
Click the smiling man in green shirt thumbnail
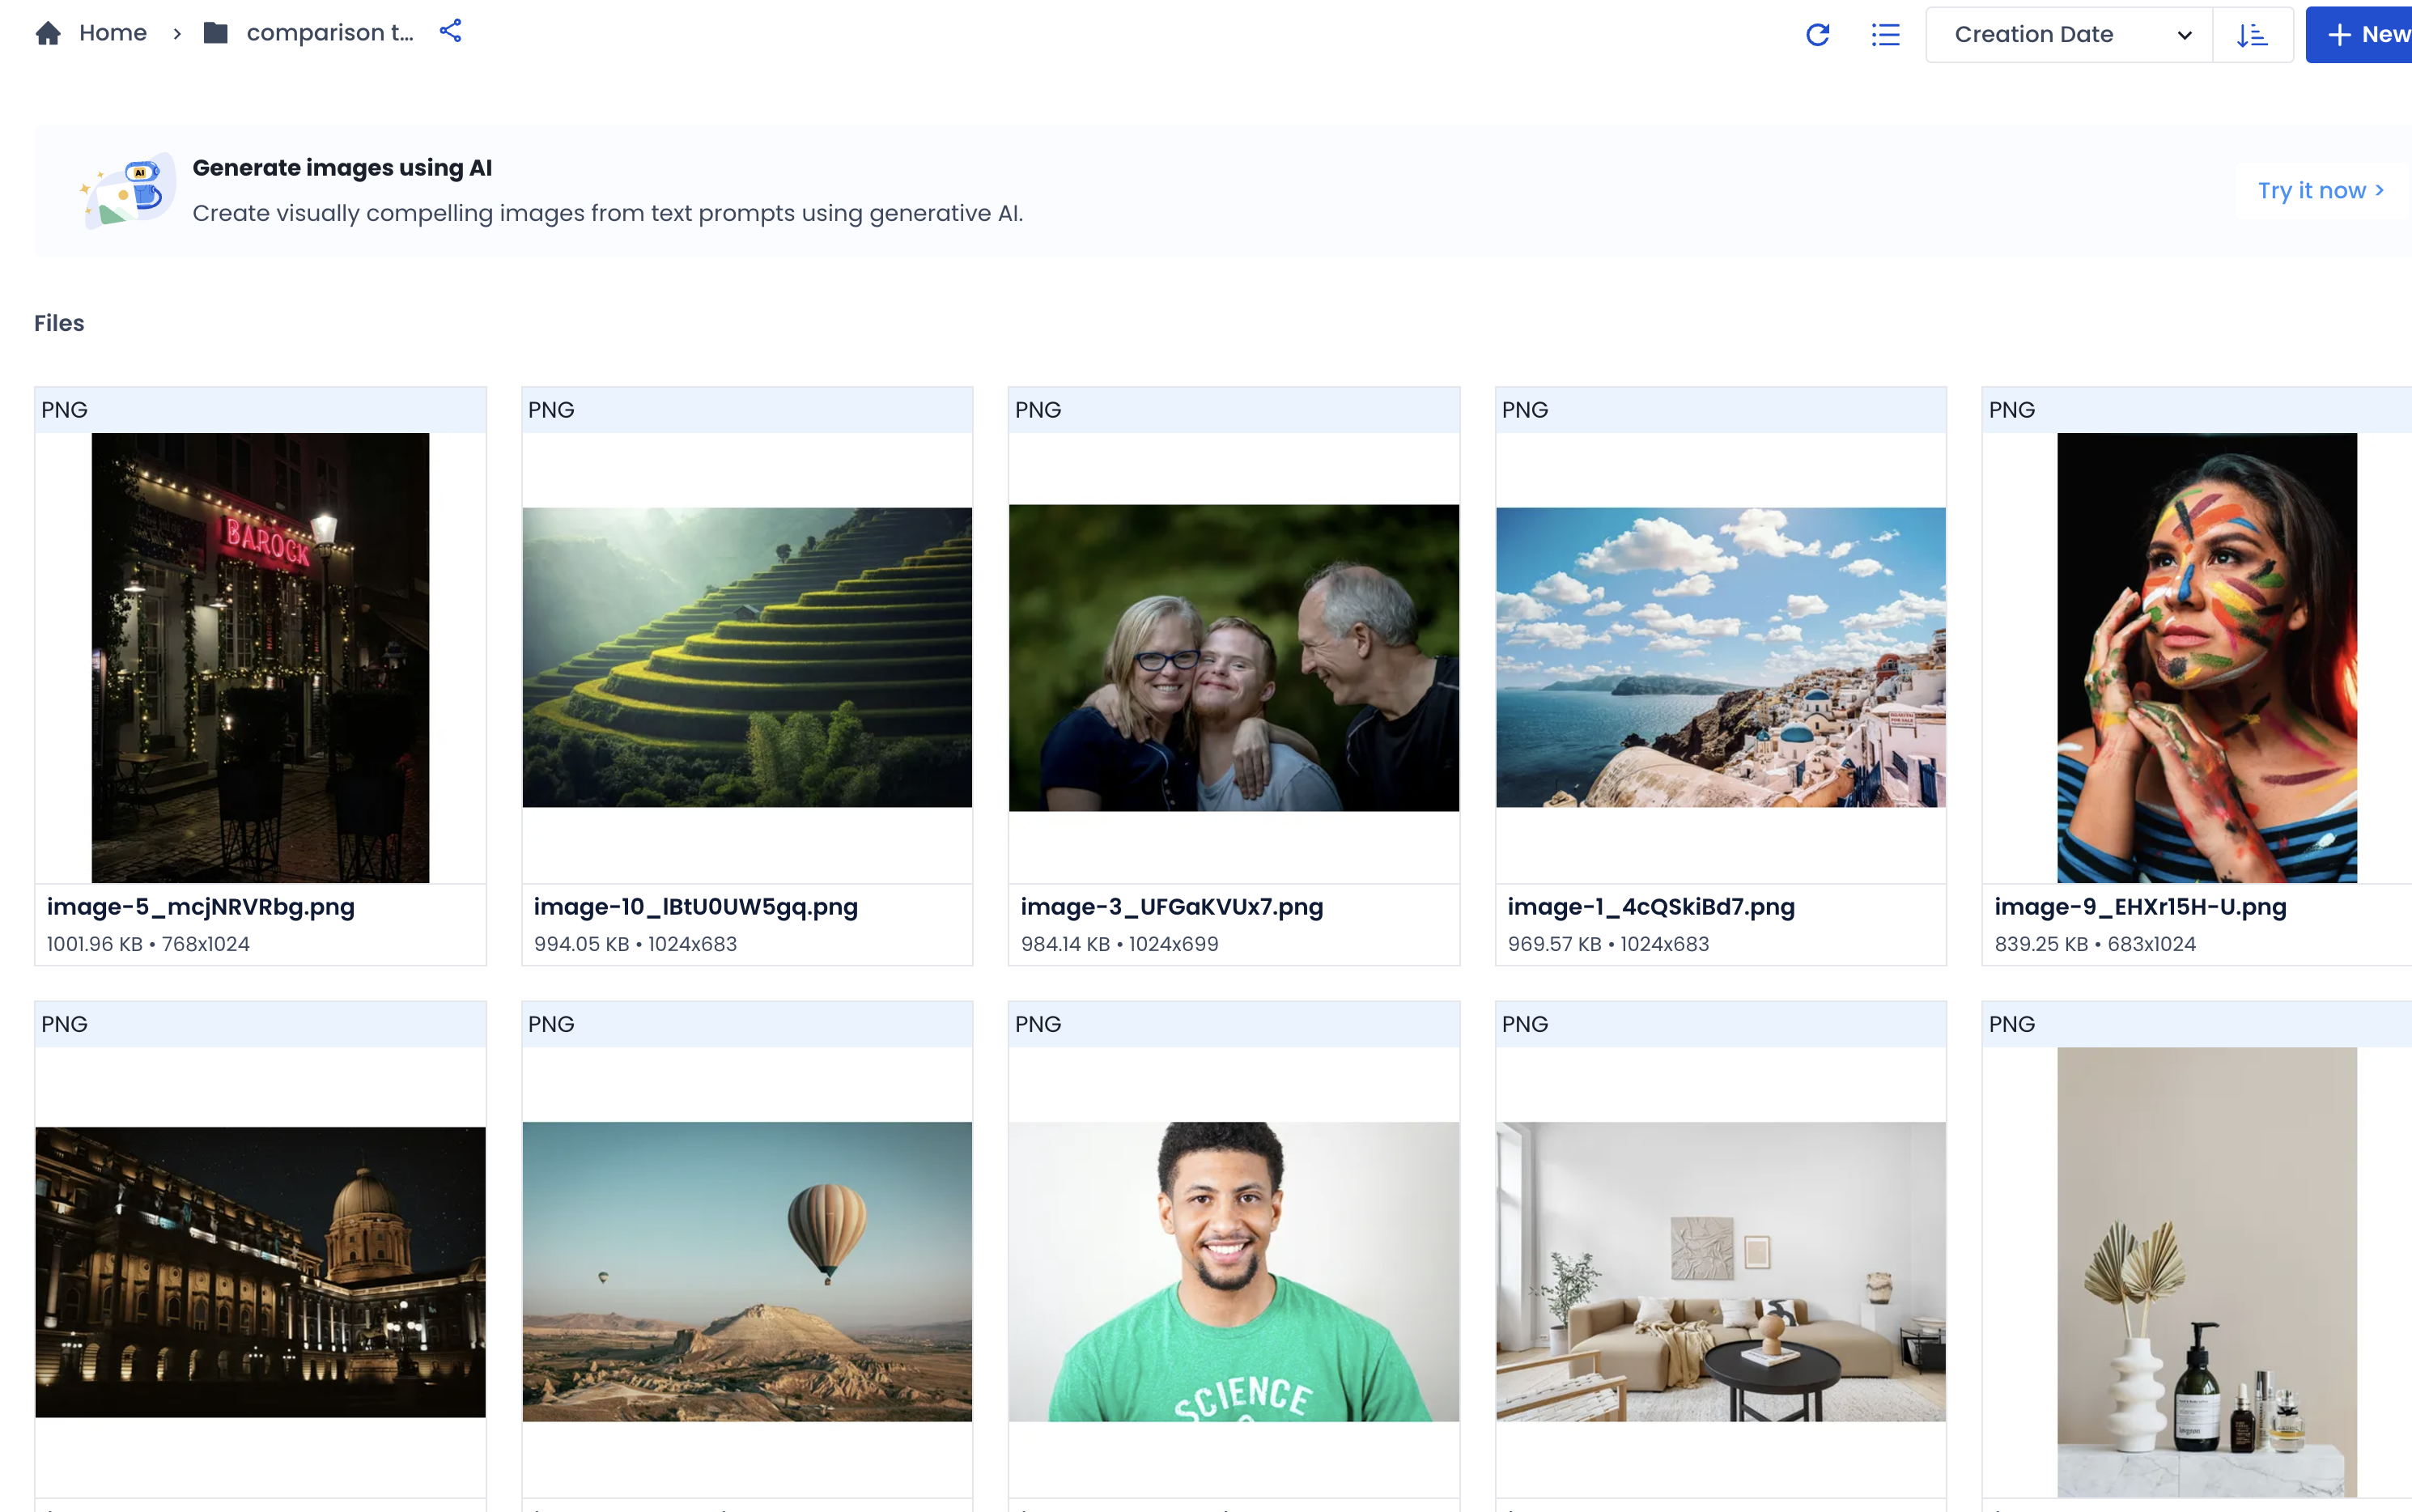pyautogui.click(x=1233, y=1272)
